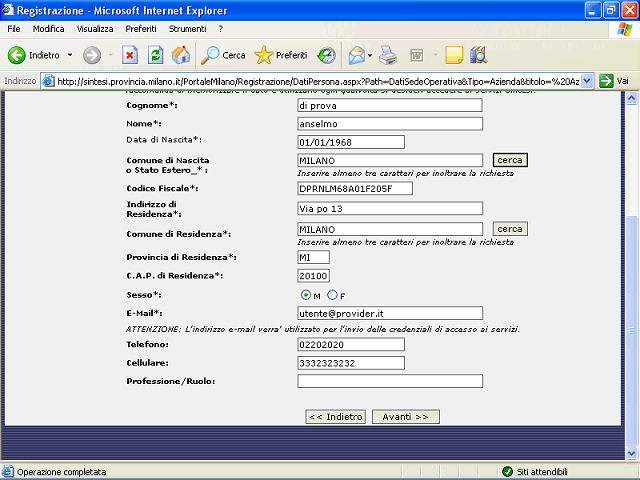Refresh the page with the green arrows icon
Screen dimensions: 640x480
coord(156,55)
